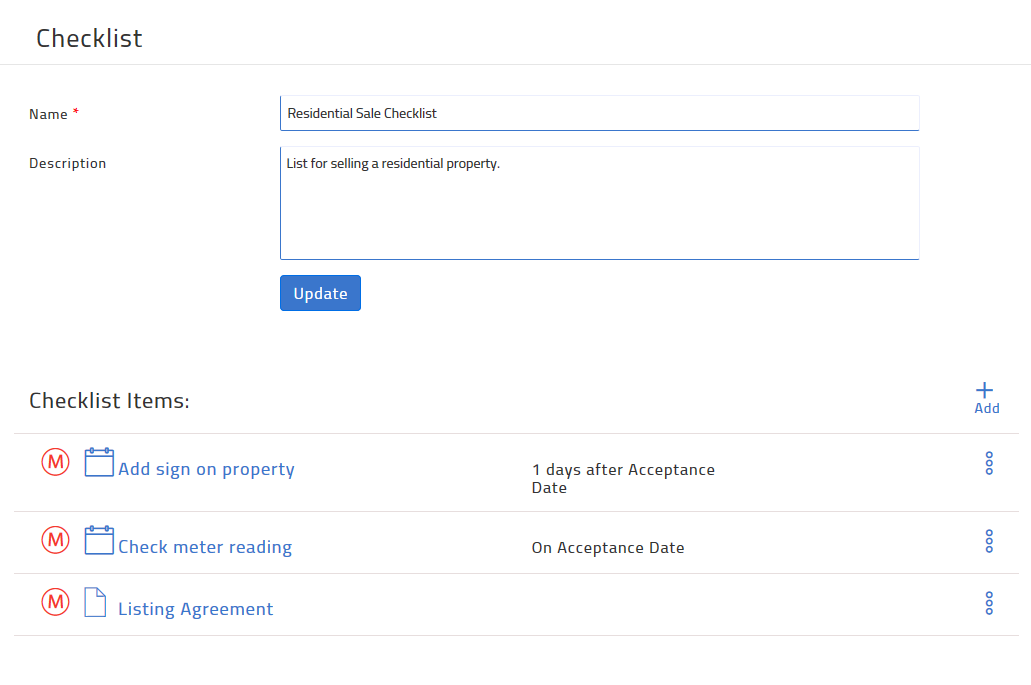Click the red M badge on Add sign on property
Screen dimensions: 1031x685
pos(55,462)
